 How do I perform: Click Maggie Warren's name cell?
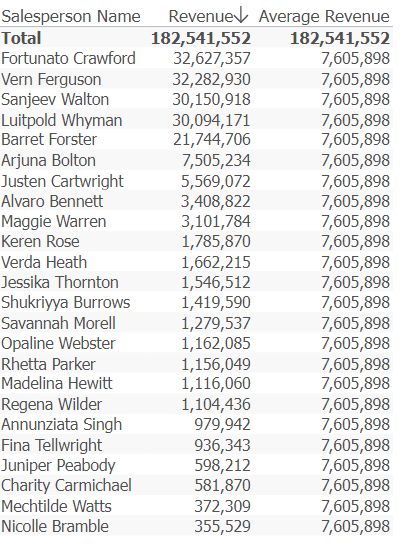point(54,221)
